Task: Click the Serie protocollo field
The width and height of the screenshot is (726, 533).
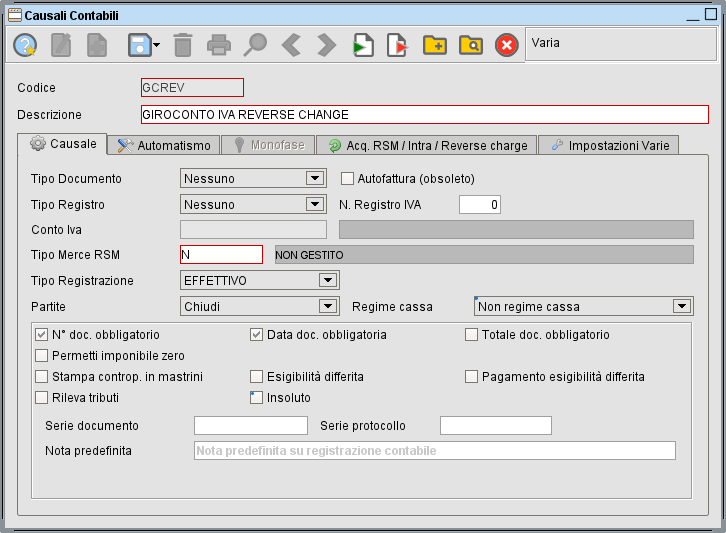Action: coord(496,425)
